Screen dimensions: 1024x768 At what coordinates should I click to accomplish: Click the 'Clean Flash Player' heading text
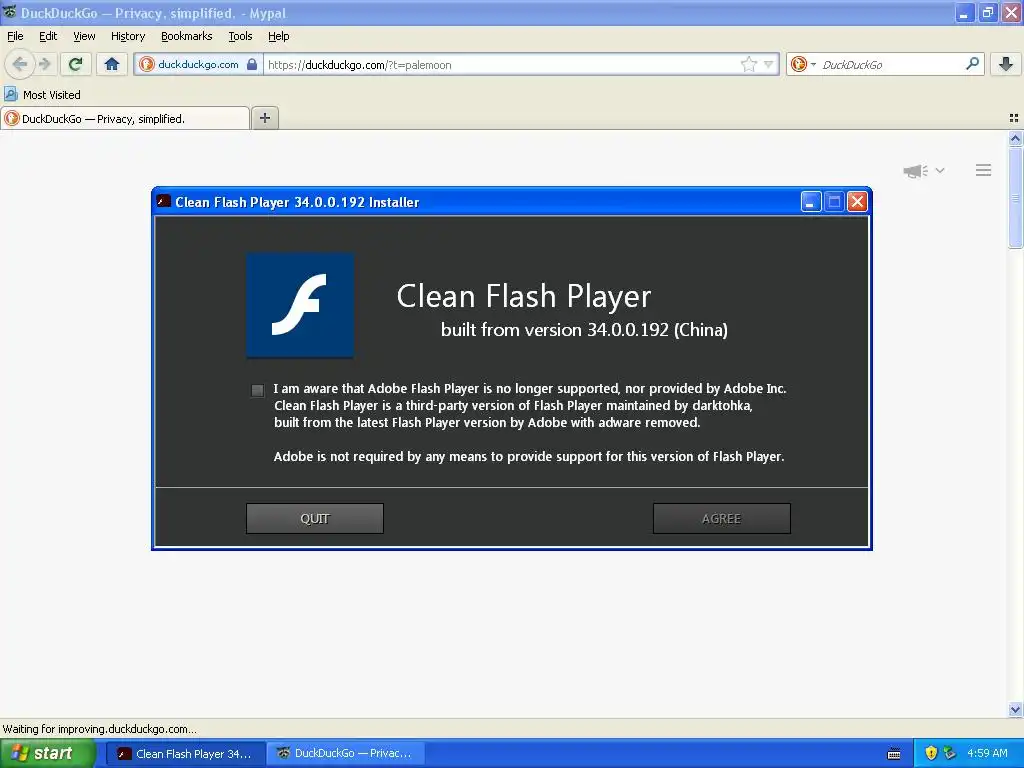click(x=524, y=296)
